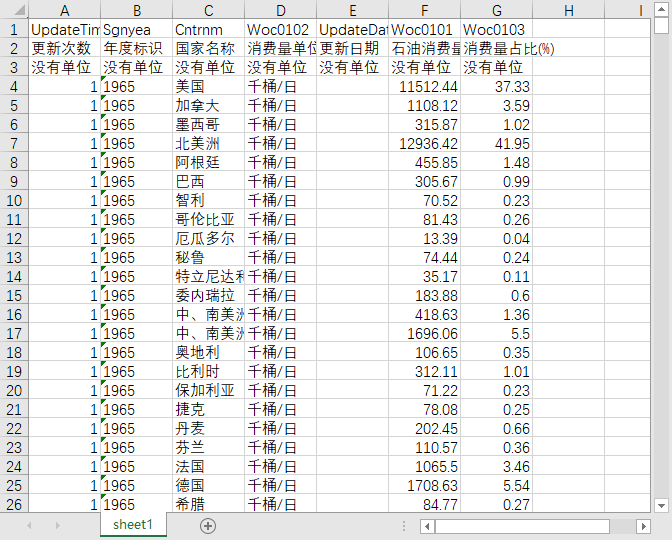Go to next sheet navigation arrow
672x540 pixels.
(57, 525)
